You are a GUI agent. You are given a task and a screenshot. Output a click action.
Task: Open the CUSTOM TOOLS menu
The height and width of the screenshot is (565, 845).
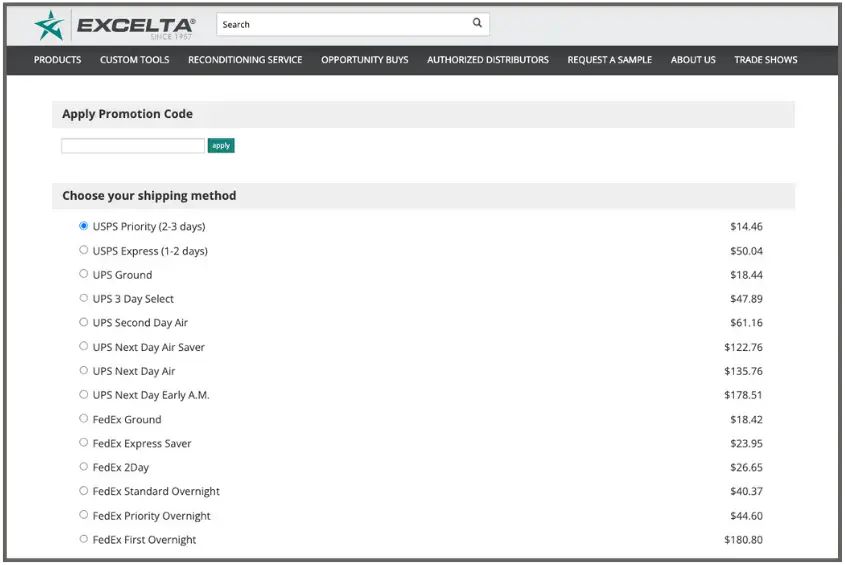(135, 60)
